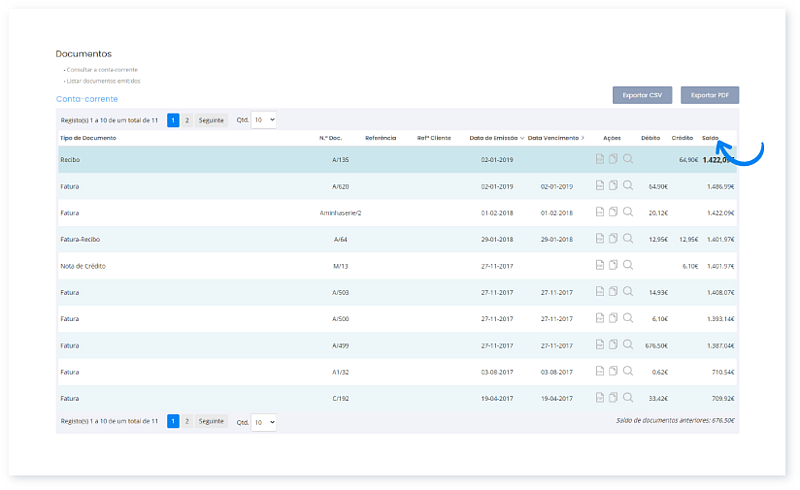Viewport: 800px width, 490px height.
Task: Click magnifier icon for Fatura Aminhaserie/2
Action: coord(628,212)
